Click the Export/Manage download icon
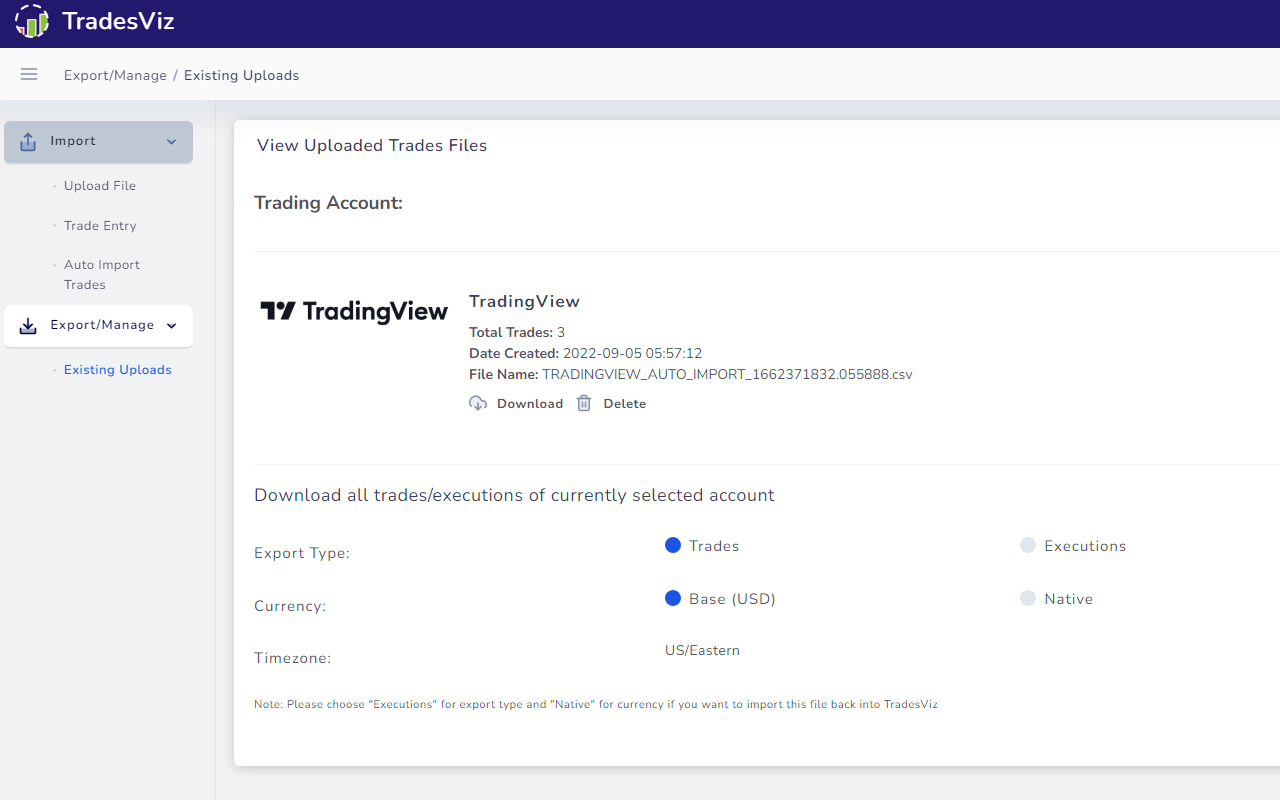Screen dimensions: 1280x800 (27, 325)
